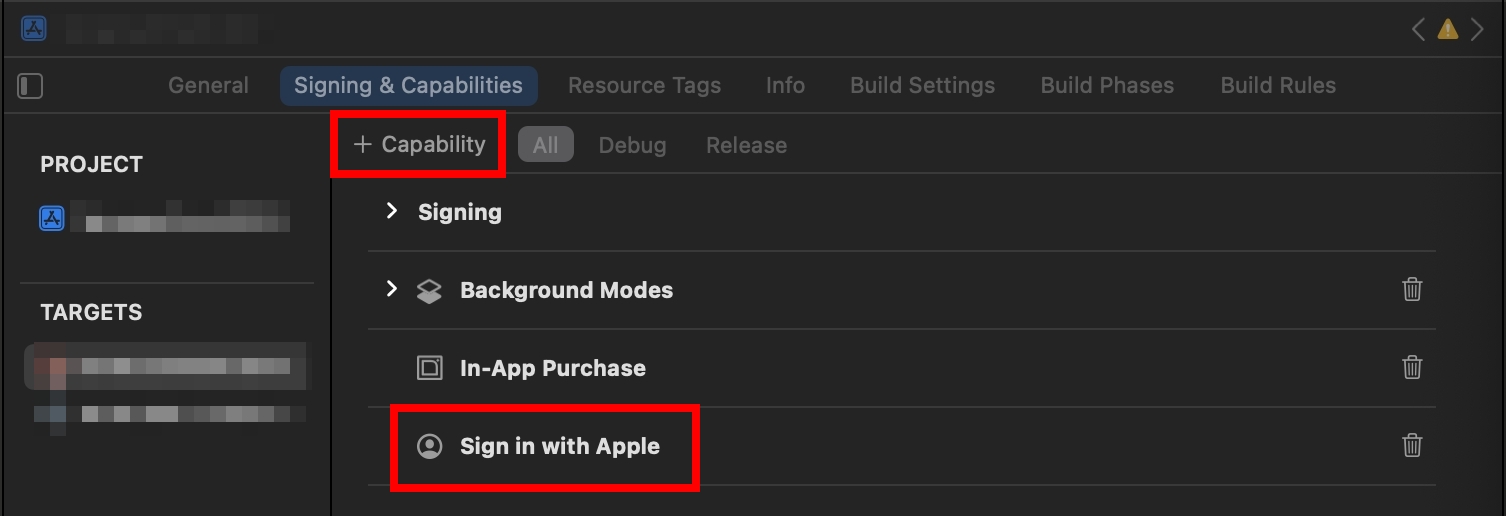The height and width of the screenshot is (516, 1506).
Task: Select the All configurations filter
Action: [545, 145]
